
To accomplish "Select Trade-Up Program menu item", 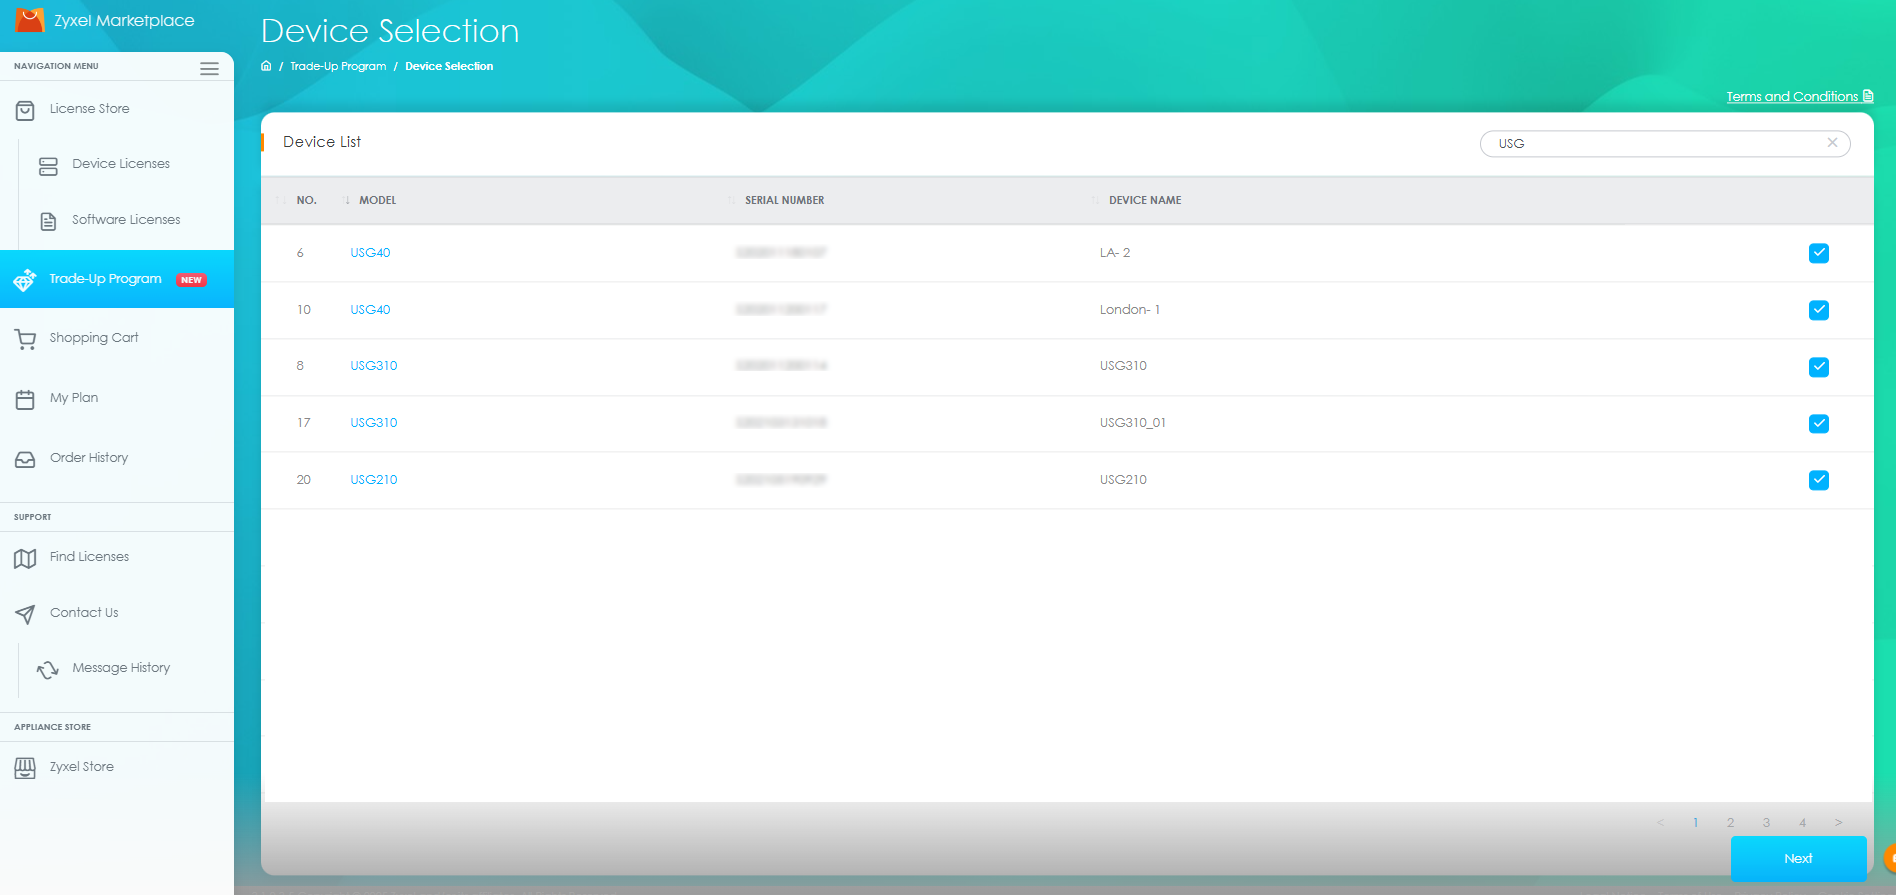I will point(117,279).
